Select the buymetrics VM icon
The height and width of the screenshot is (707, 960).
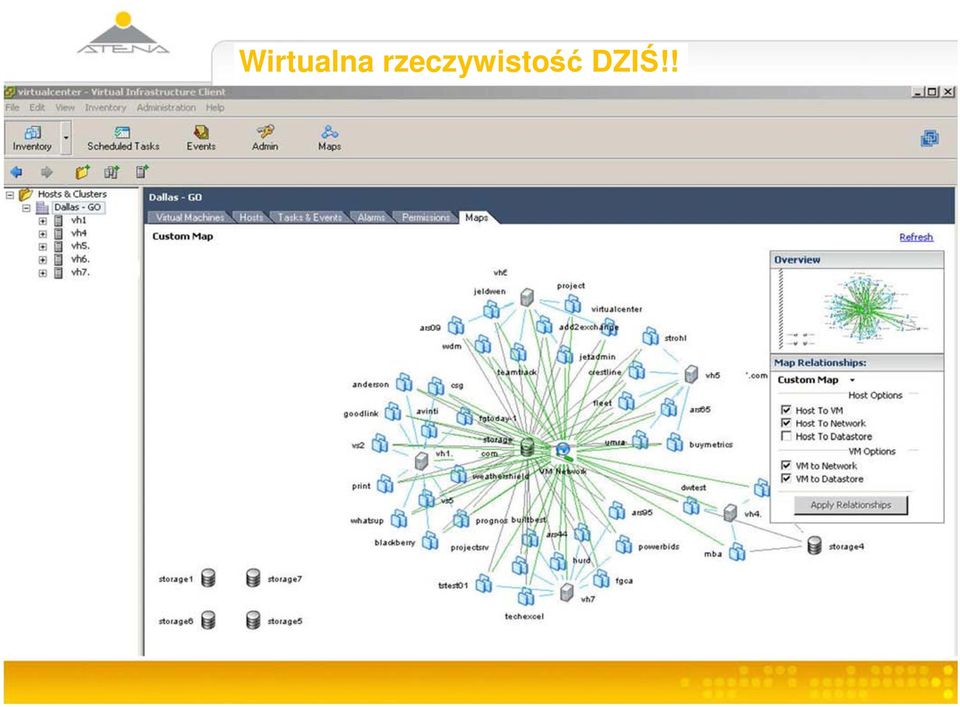[x=675, y=443]
